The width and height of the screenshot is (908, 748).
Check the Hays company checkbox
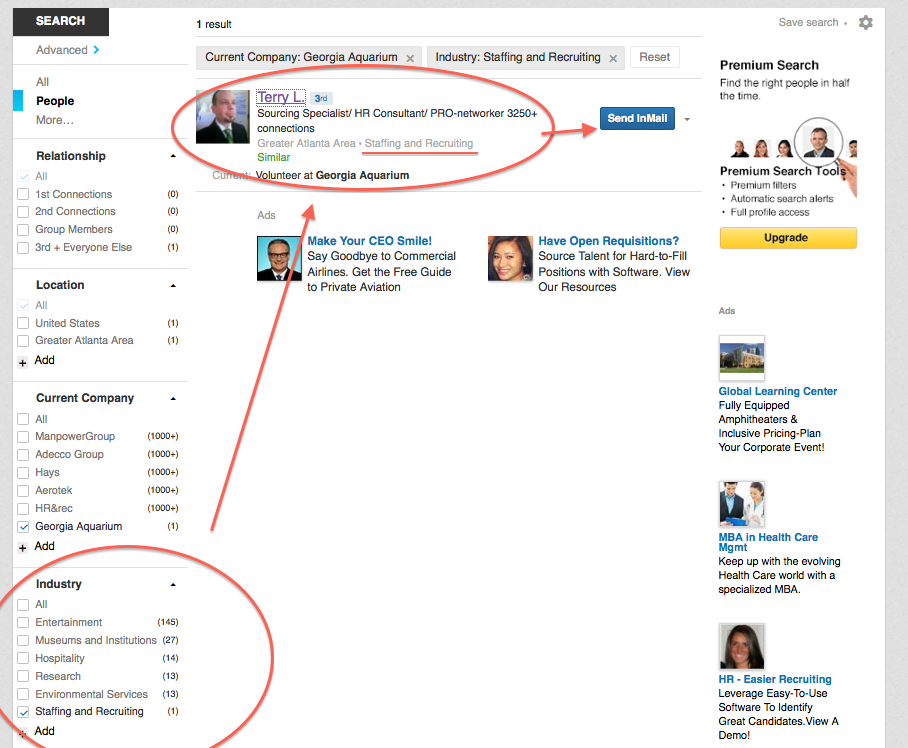point(23,473)
